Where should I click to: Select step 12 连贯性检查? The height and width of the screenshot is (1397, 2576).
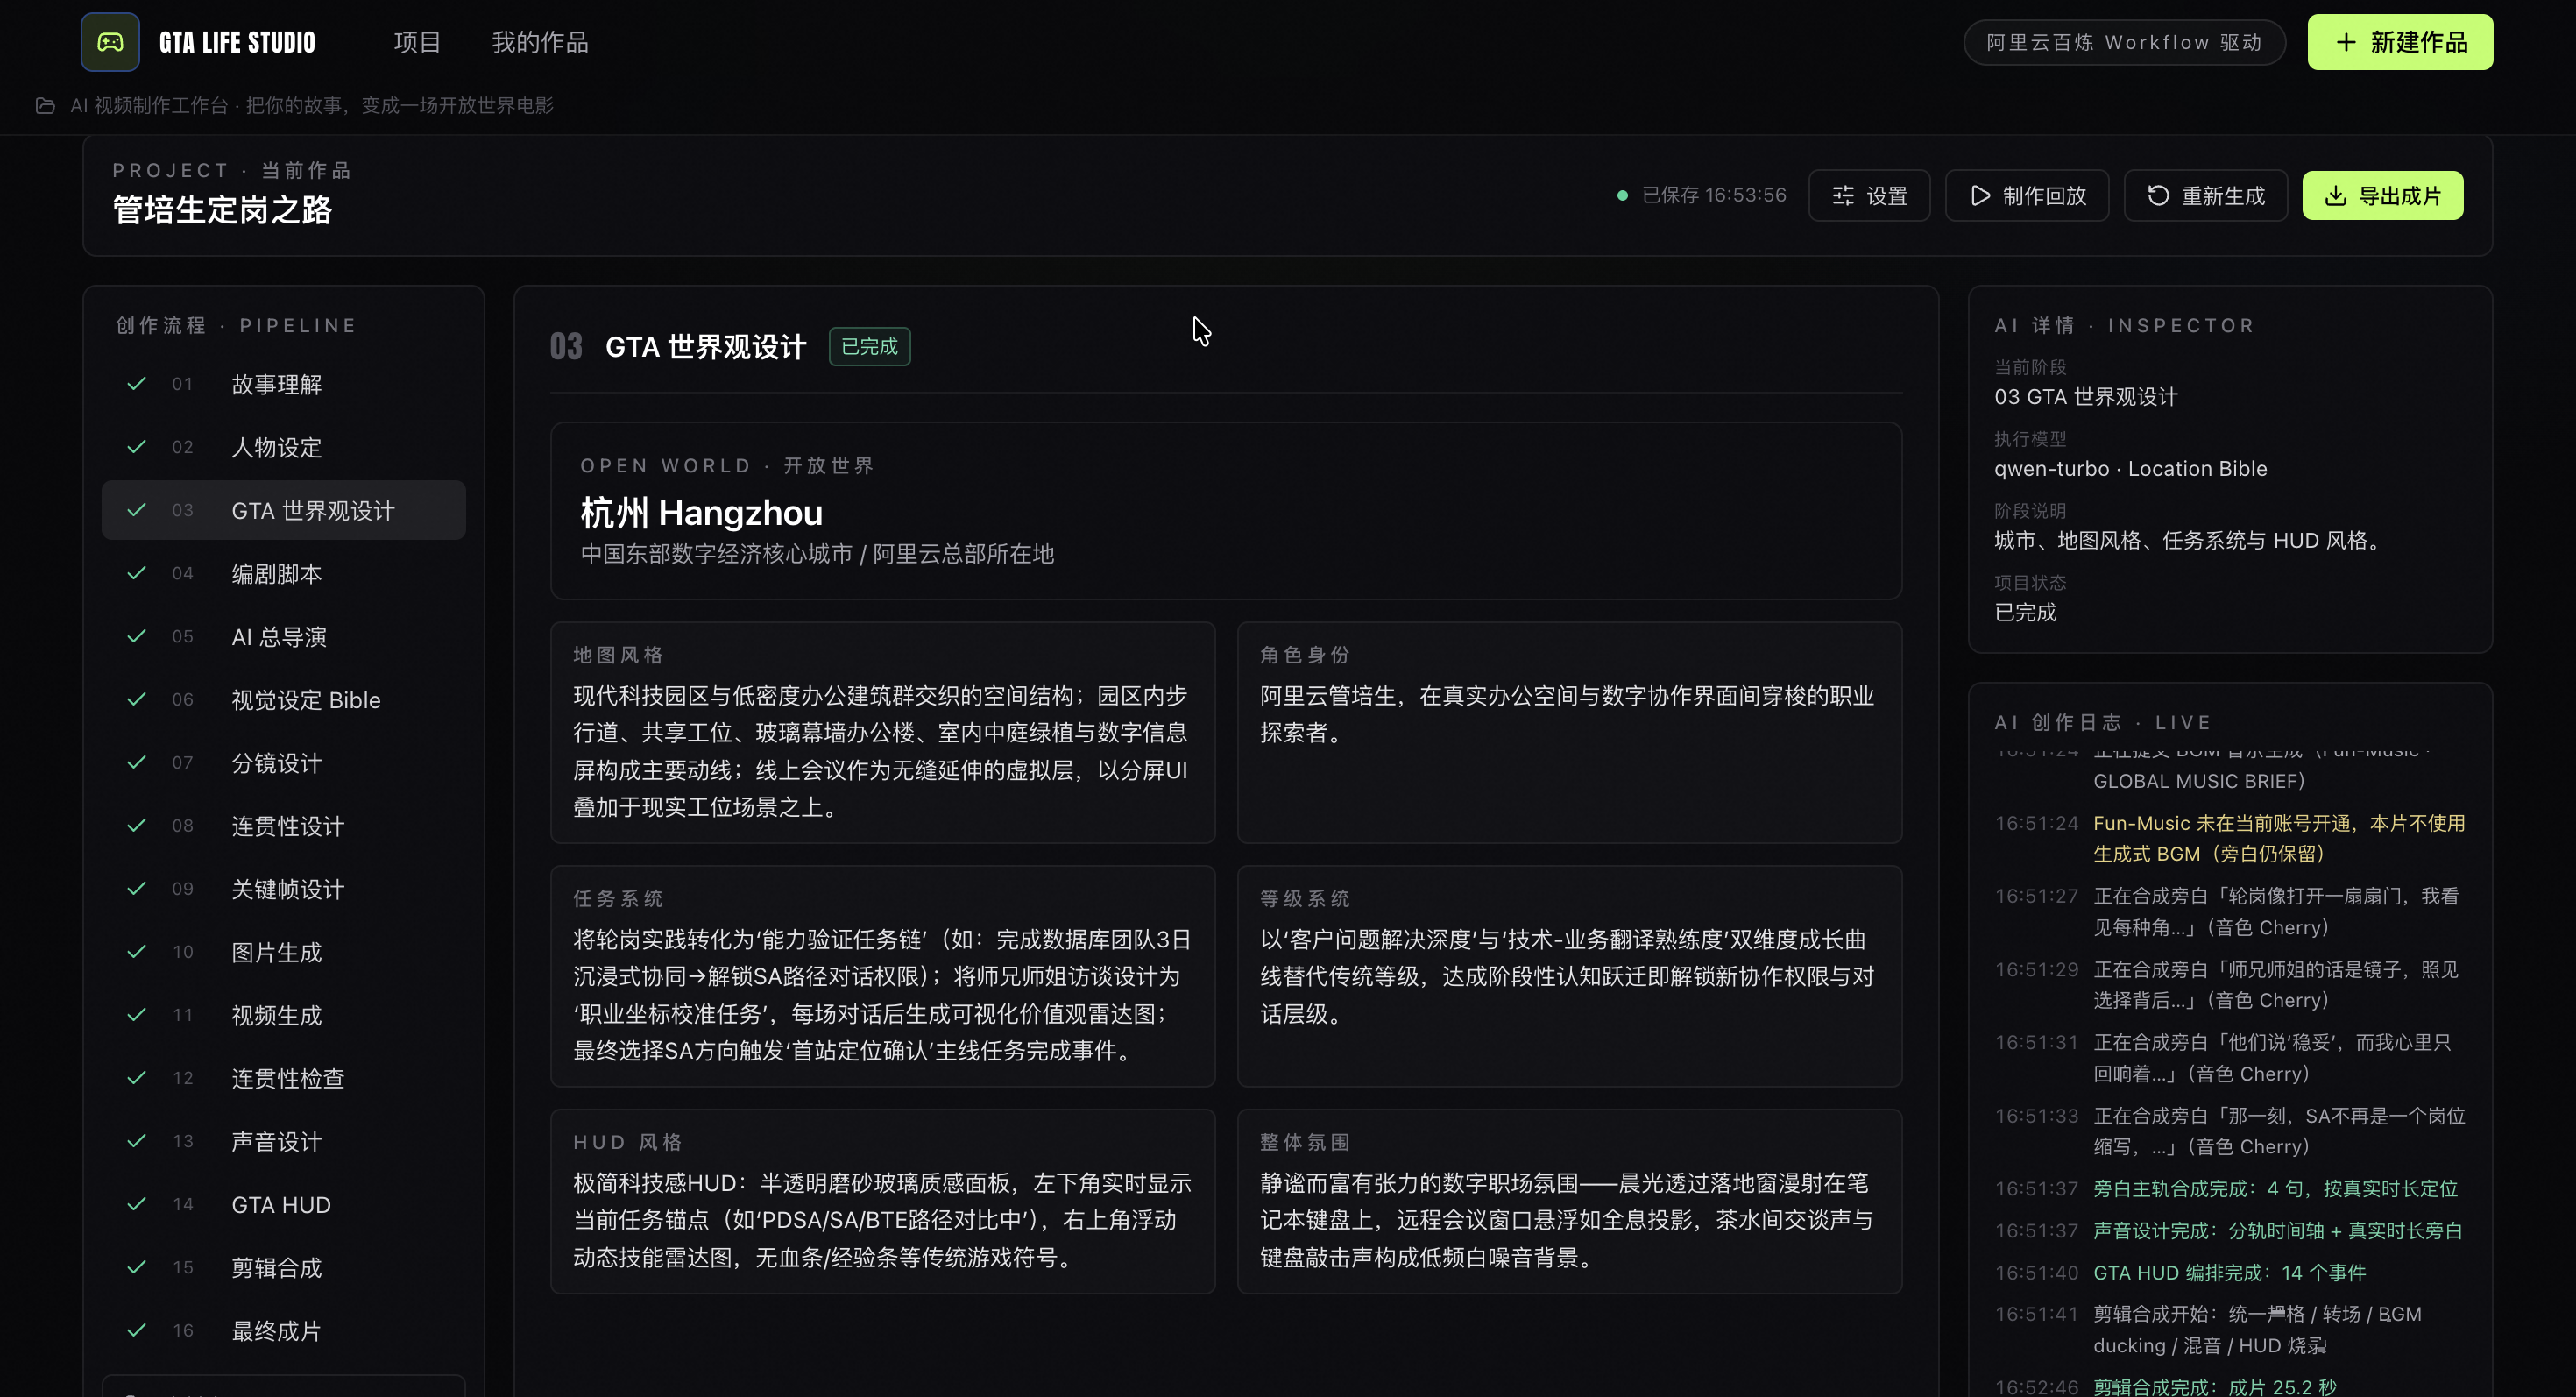[x=284, y=1078]
